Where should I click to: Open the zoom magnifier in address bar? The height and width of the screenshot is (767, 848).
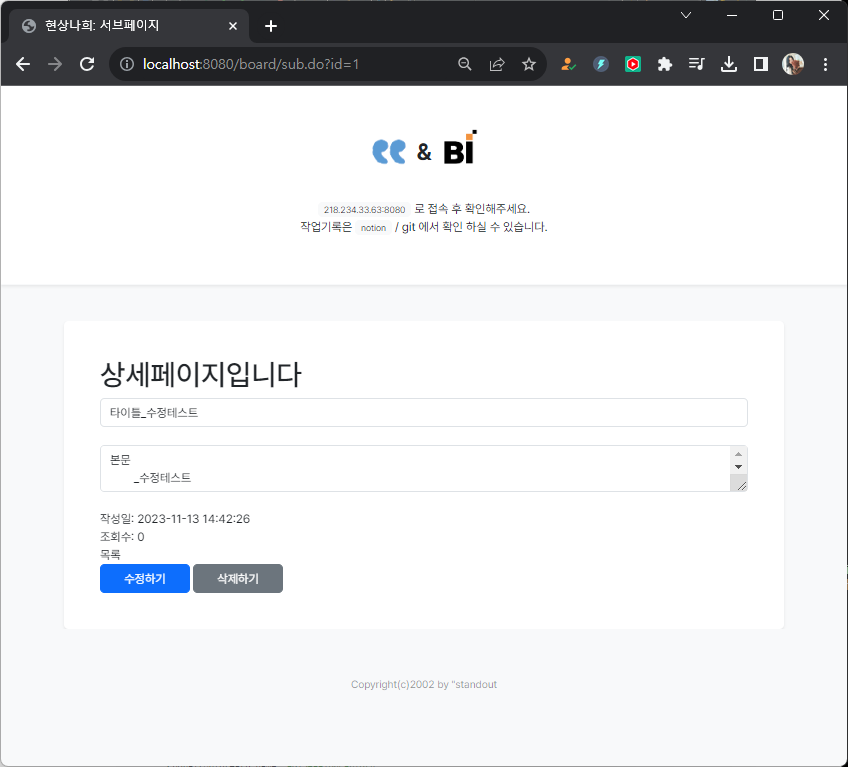pyautogui.click(x=465, y=64)
